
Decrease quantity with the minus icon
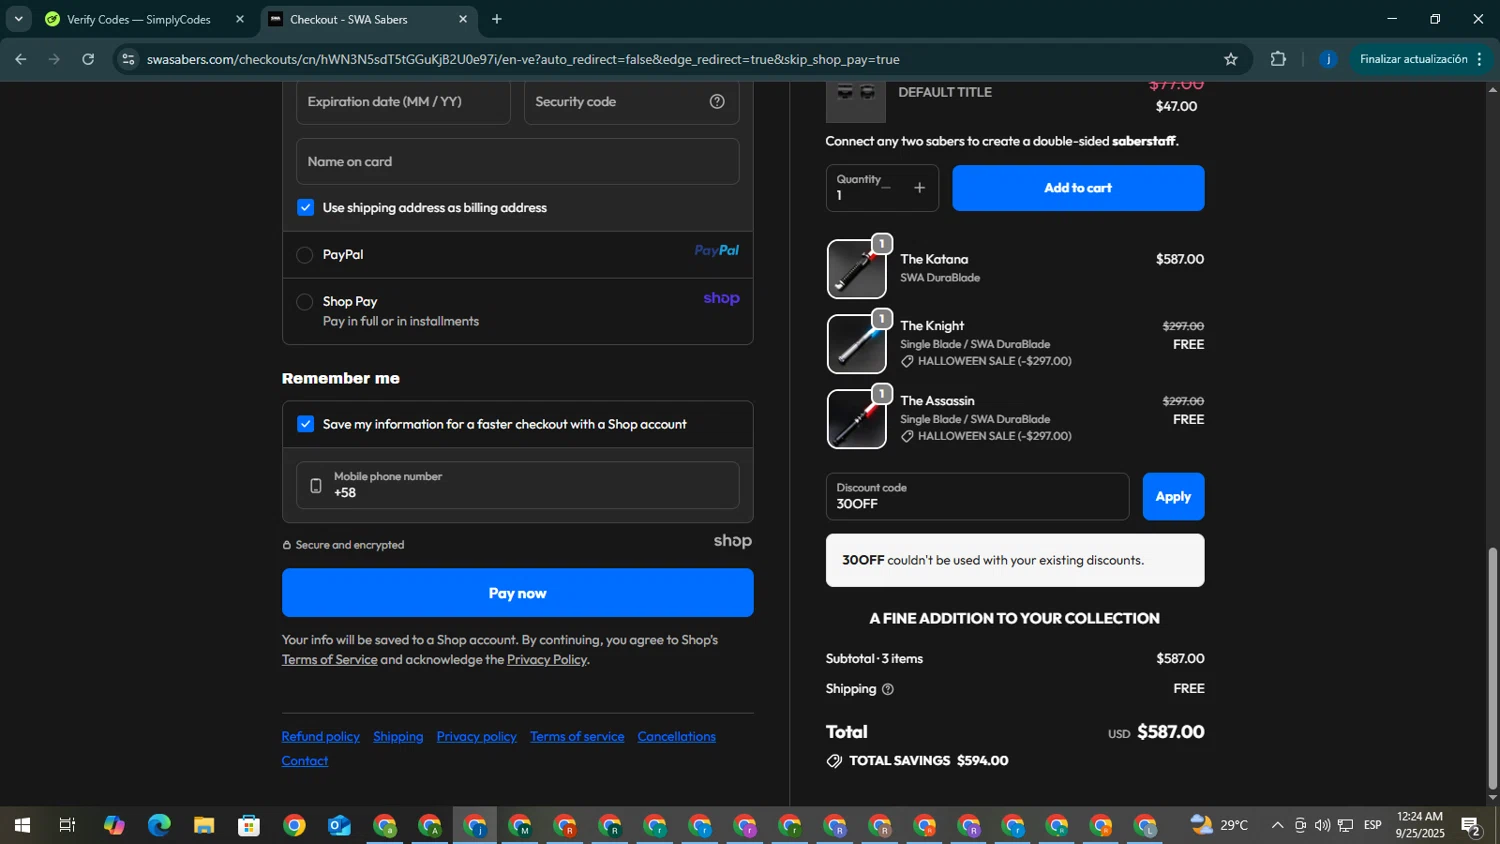[x=886, y=188]
